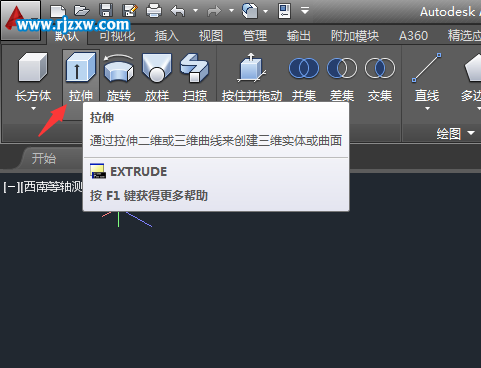Screen dimensions: 481x368
Task: Apply the 并集 Union operation
Action: (x=304, y=77)
